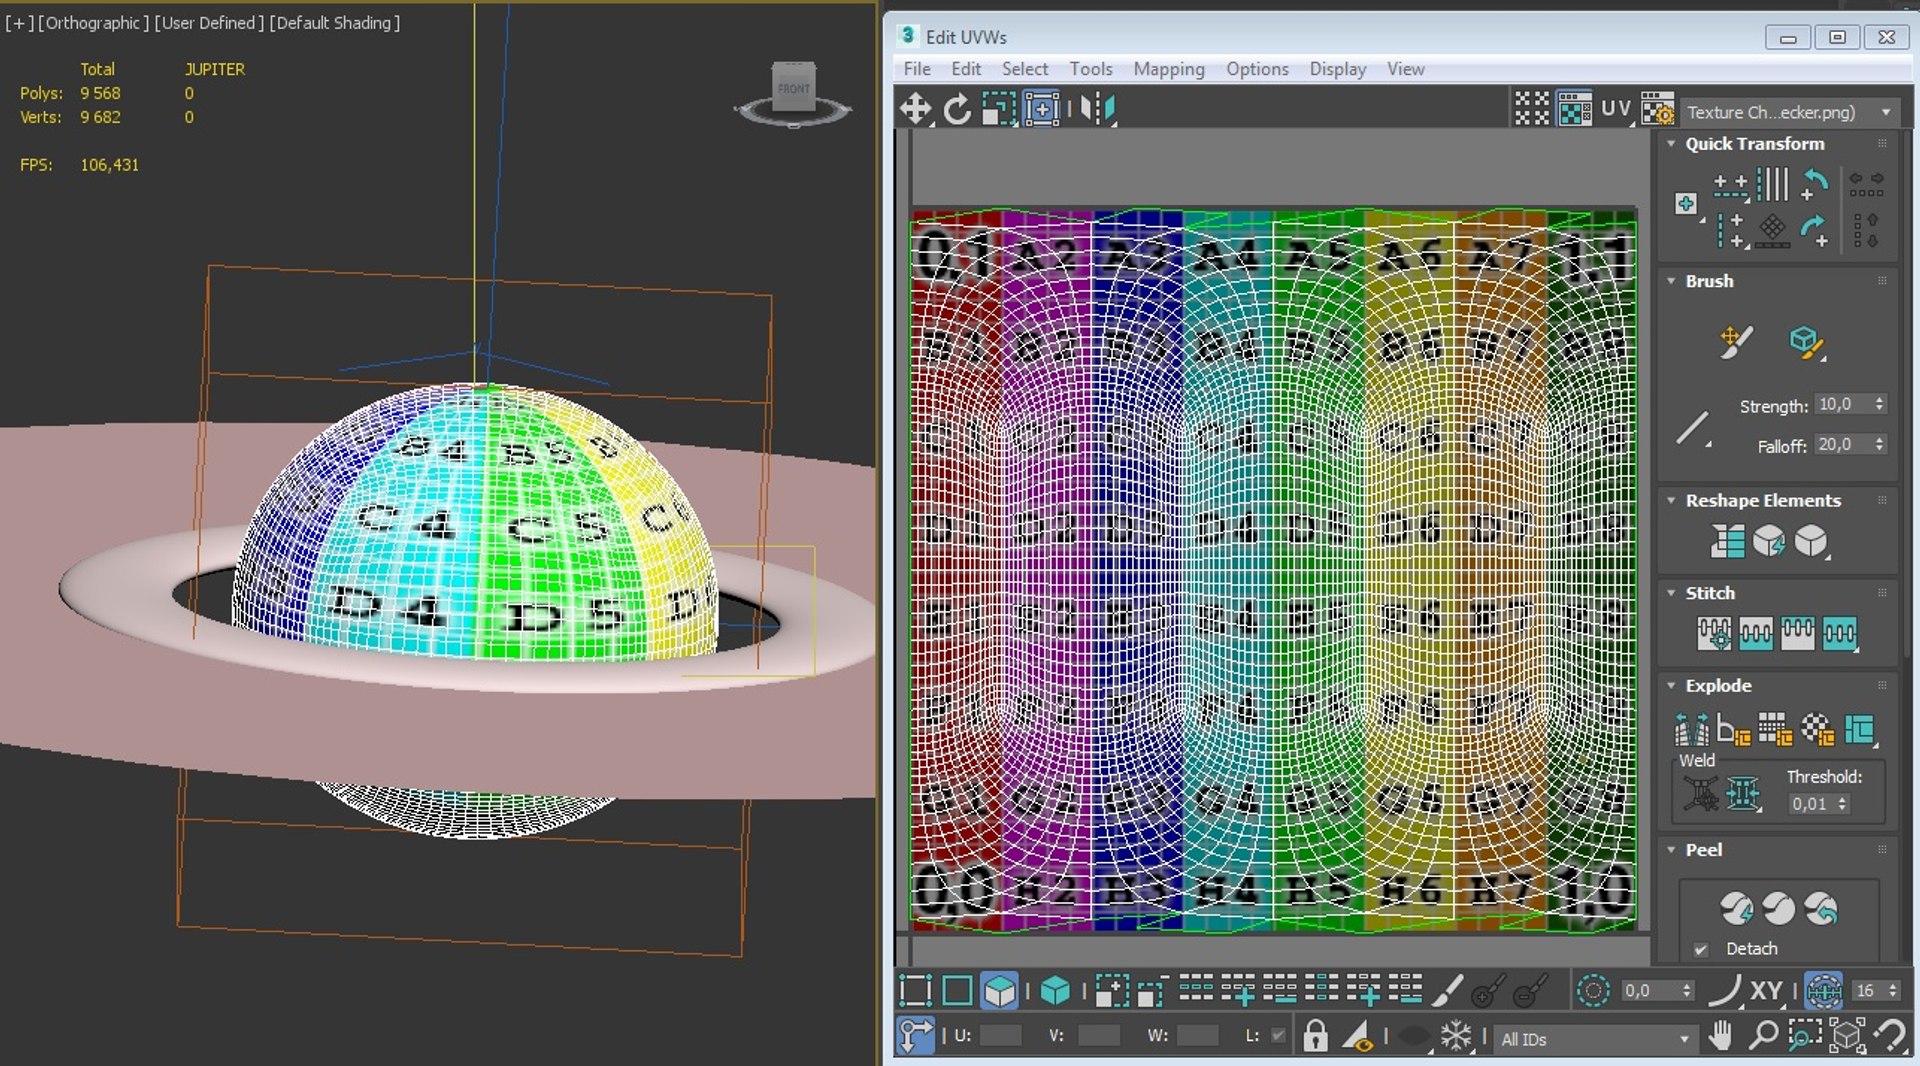Toggle the Lock Selection padlock
Viewport: 1920px width, 1066px height.
tap(1316, 1036)
